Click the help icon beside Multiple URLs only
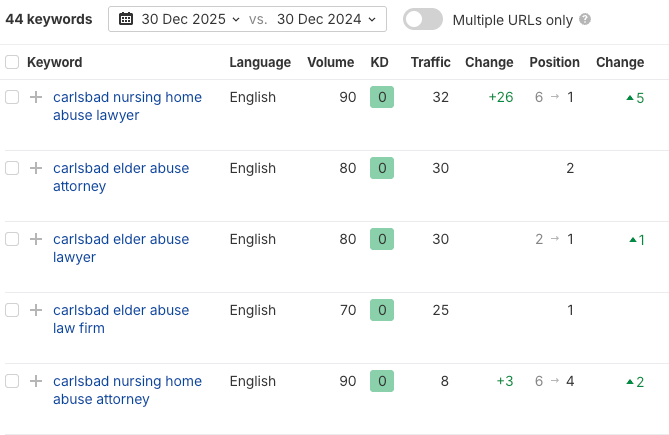 [585, 19]
